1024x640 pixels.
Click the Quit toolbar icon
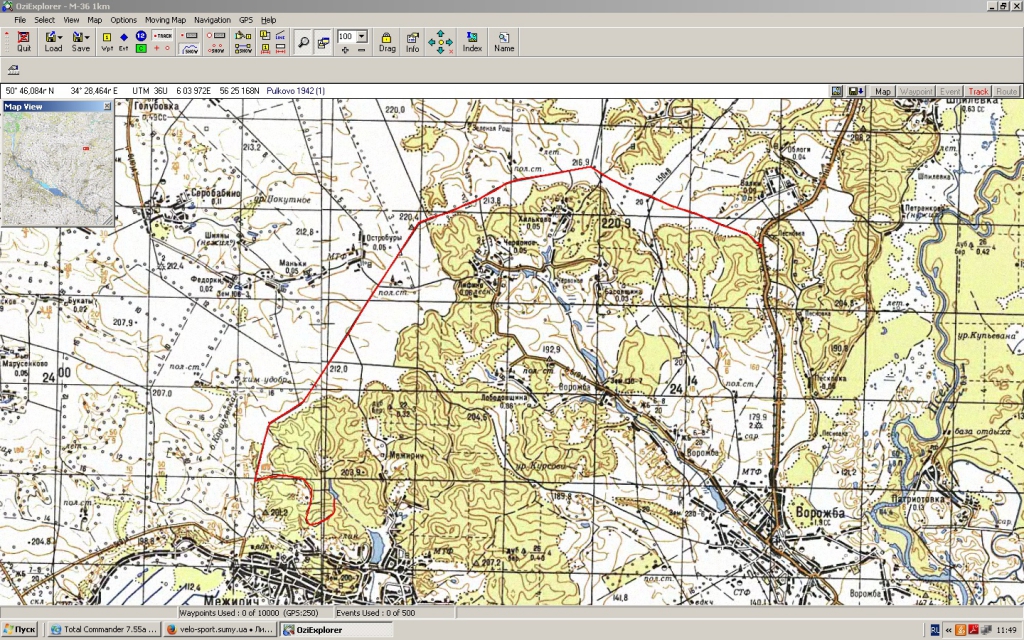(23, 41)
